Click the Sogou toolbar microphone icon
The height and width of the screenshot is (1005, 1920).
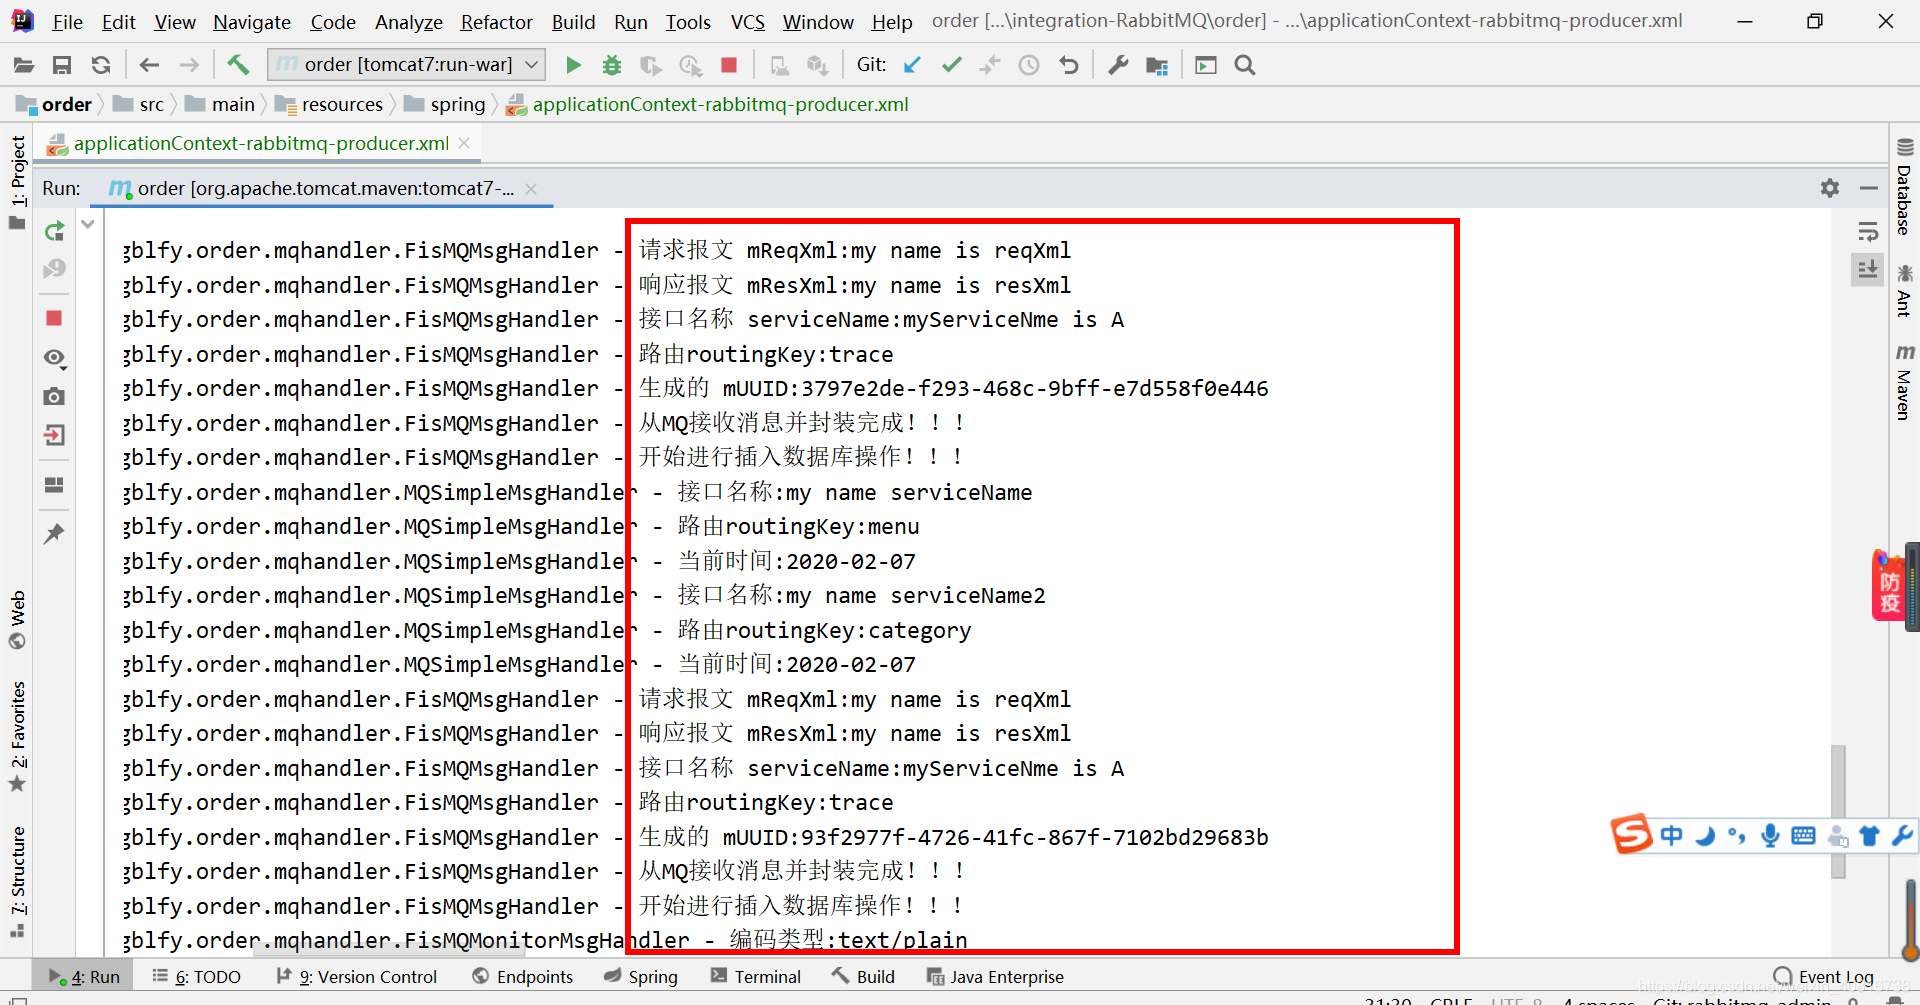pos(1770,835)
